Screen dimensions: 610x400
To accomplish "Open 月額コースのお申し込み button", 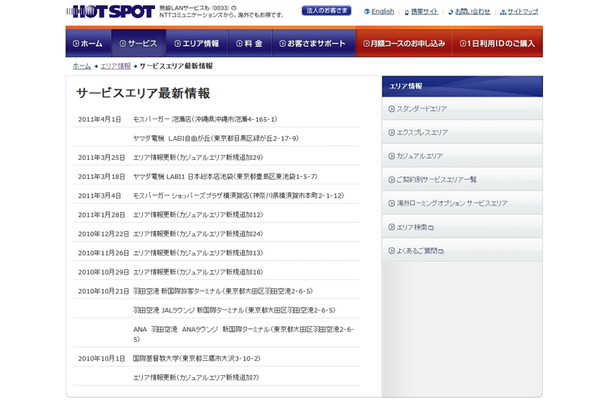I will tap(404, 43).
